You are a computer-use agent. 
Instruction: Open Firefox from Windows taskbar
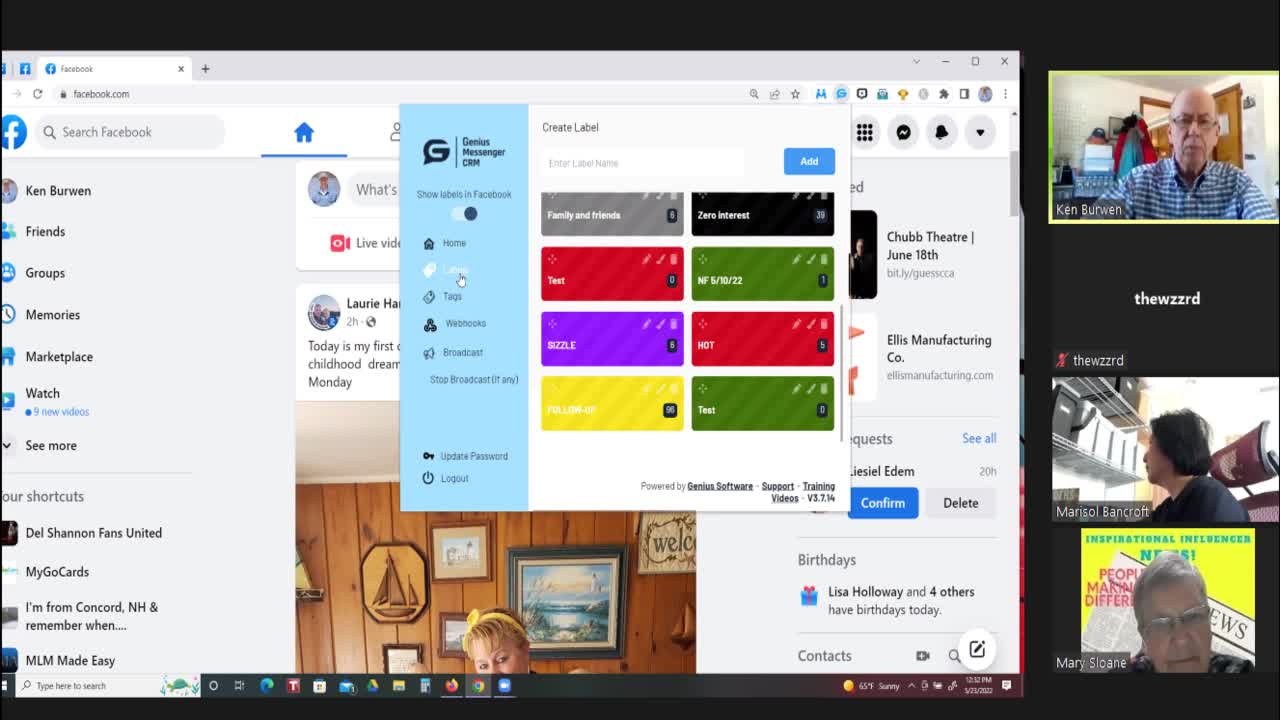coord(452,686)
